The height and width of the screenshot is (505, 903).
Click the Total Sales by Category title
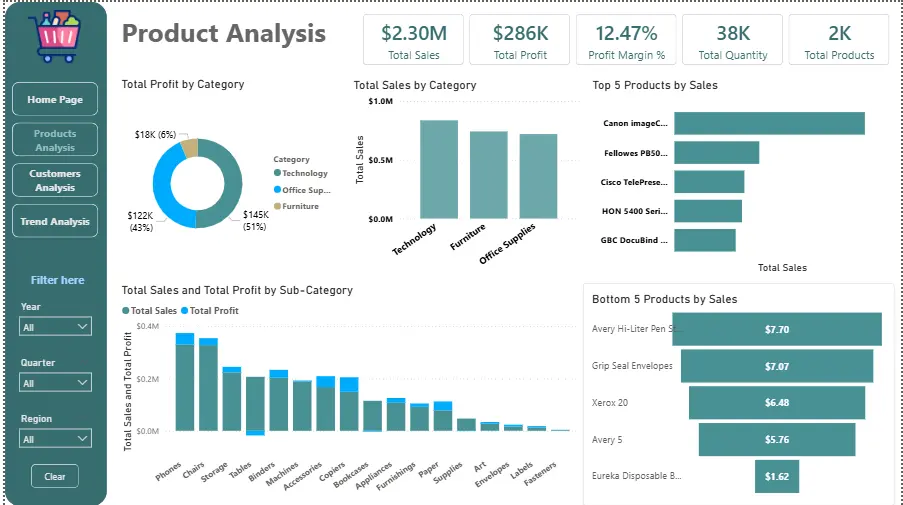click(x=415, y=85)
